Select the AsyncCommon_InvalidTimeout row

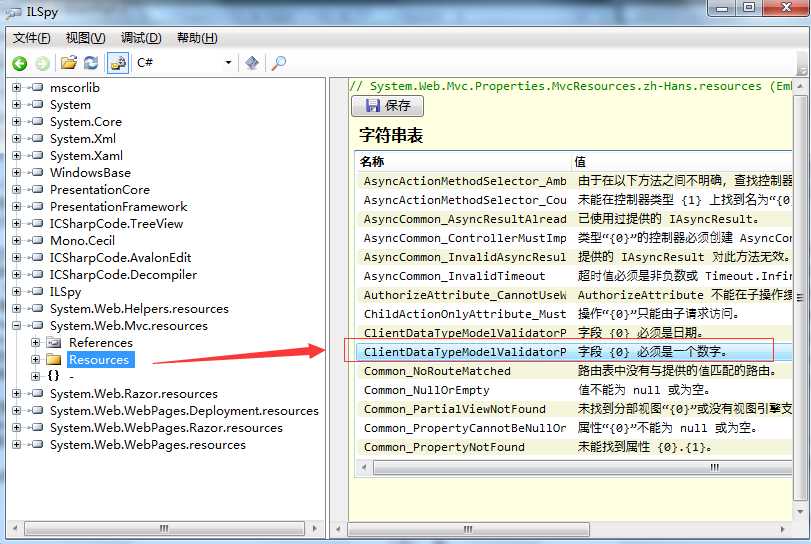click(x=574, y=276)
